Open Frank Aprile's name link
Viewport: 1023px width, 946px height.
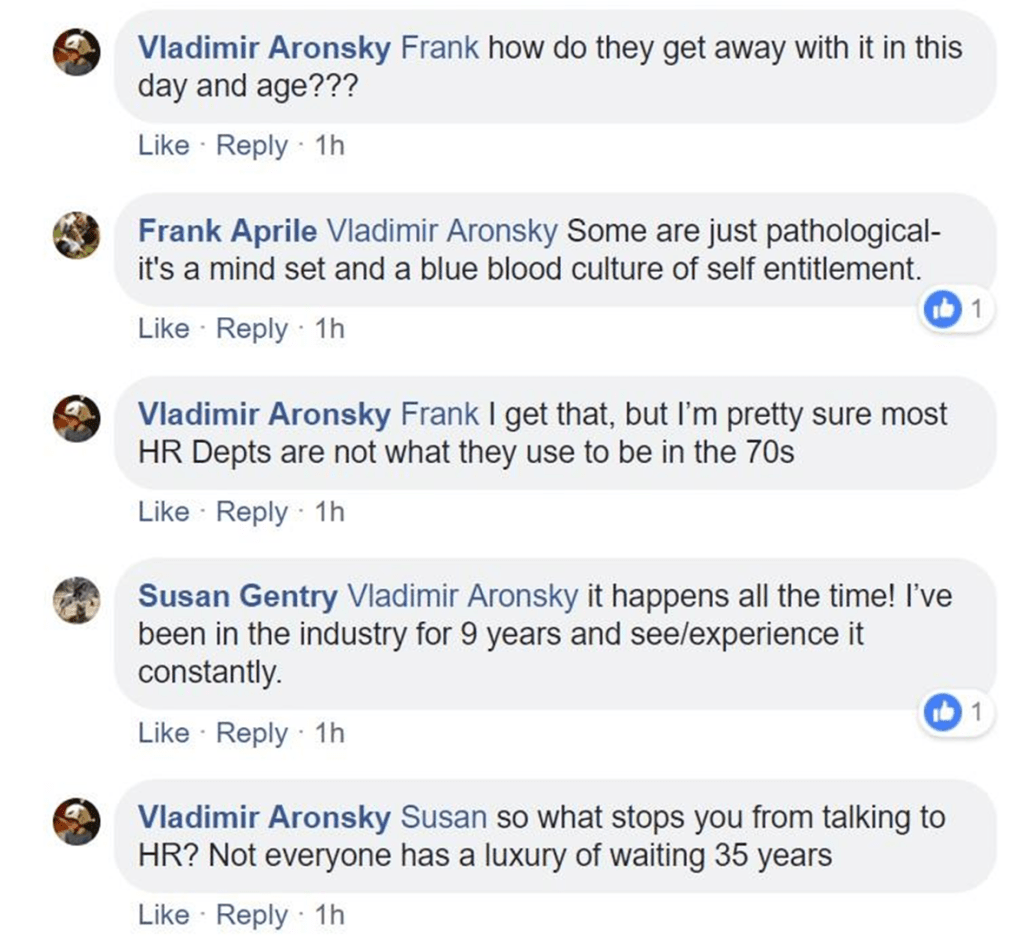coord(227,231)
